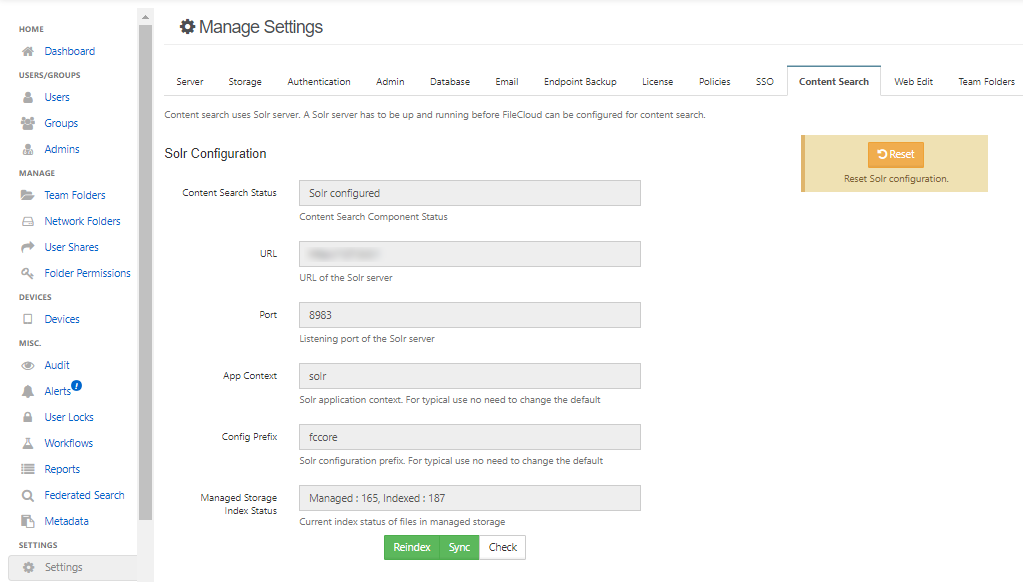Select the Endpoint Backup tab
Viewport: 1023px width, 582px height.
[x=580, y=82]
